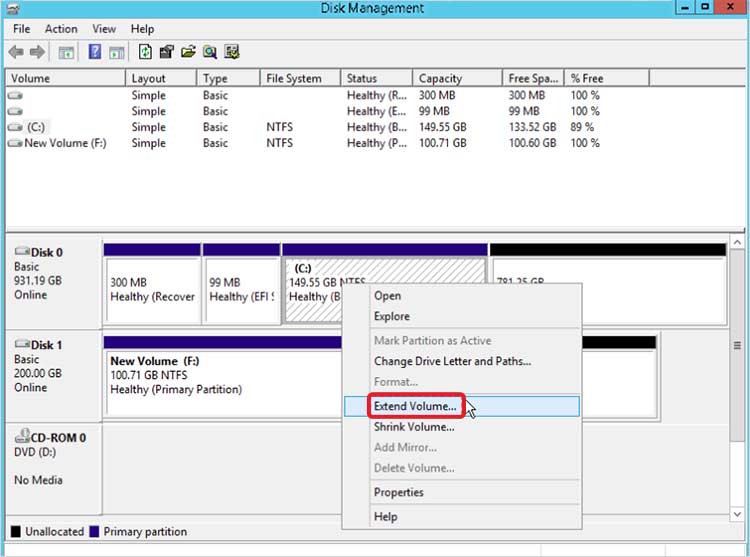Image resolution: width=750 pixels, height=557 pixels.
Task: Click the checklist settings toolbar icon
Action: tap(232, 52)
